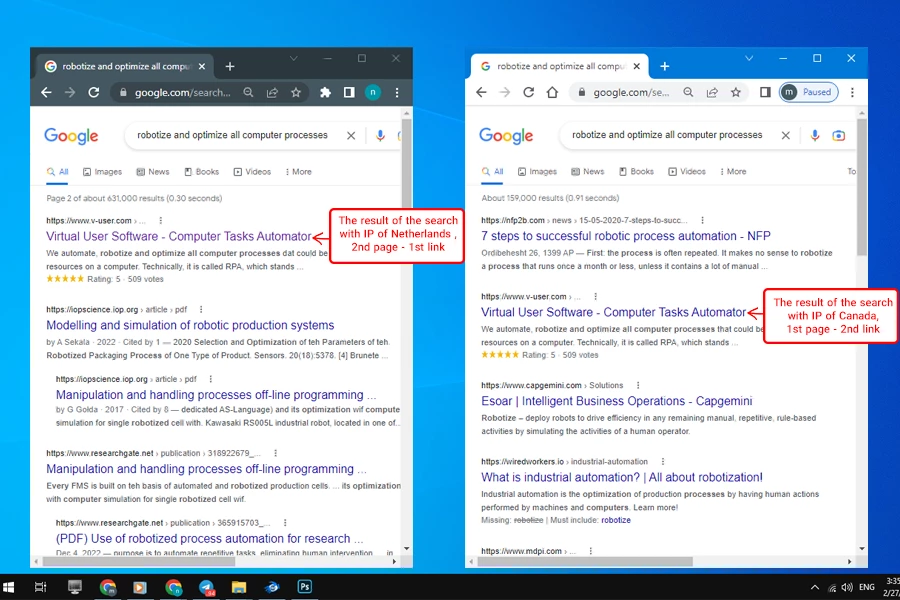Screen dimensions: 900x600
Task: Click back arrow in left dark Chrome window
Action: (x=46, y=92)
